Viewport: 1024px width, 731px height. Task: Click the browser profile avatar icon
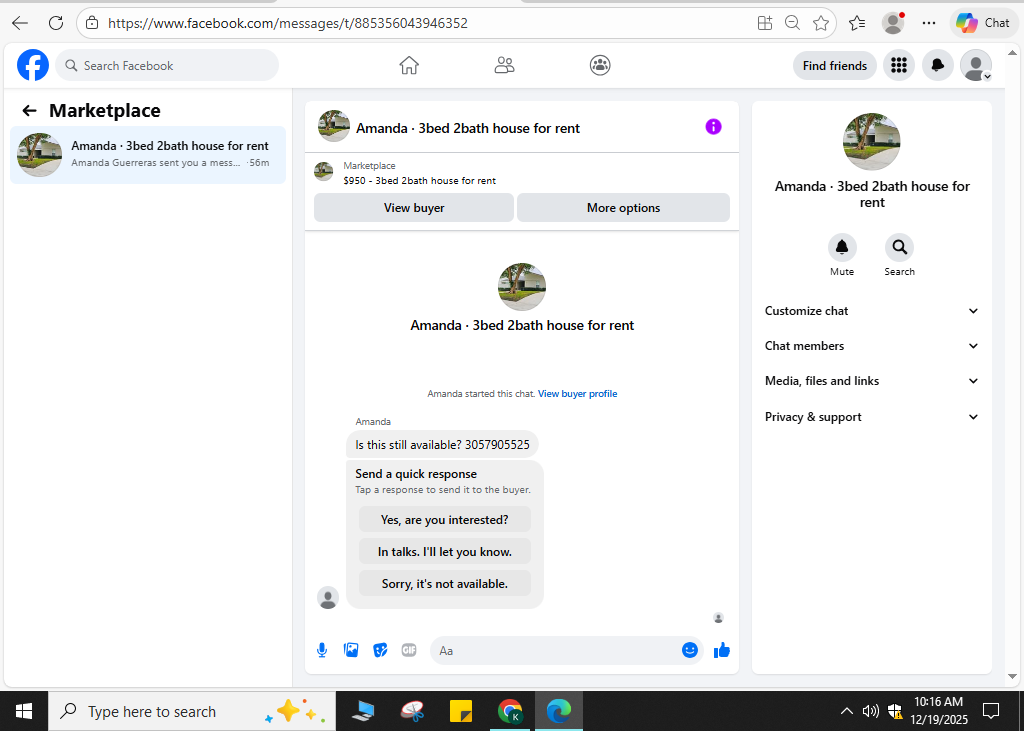[x=893, y=23]
